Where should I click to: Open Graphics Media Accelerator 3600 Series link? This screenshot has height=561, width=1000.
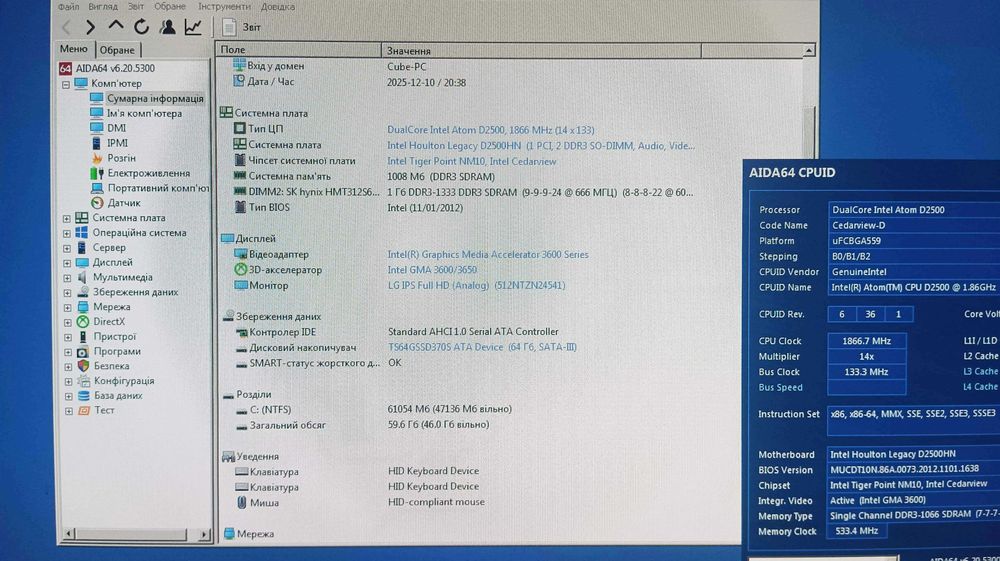point(488,254)
